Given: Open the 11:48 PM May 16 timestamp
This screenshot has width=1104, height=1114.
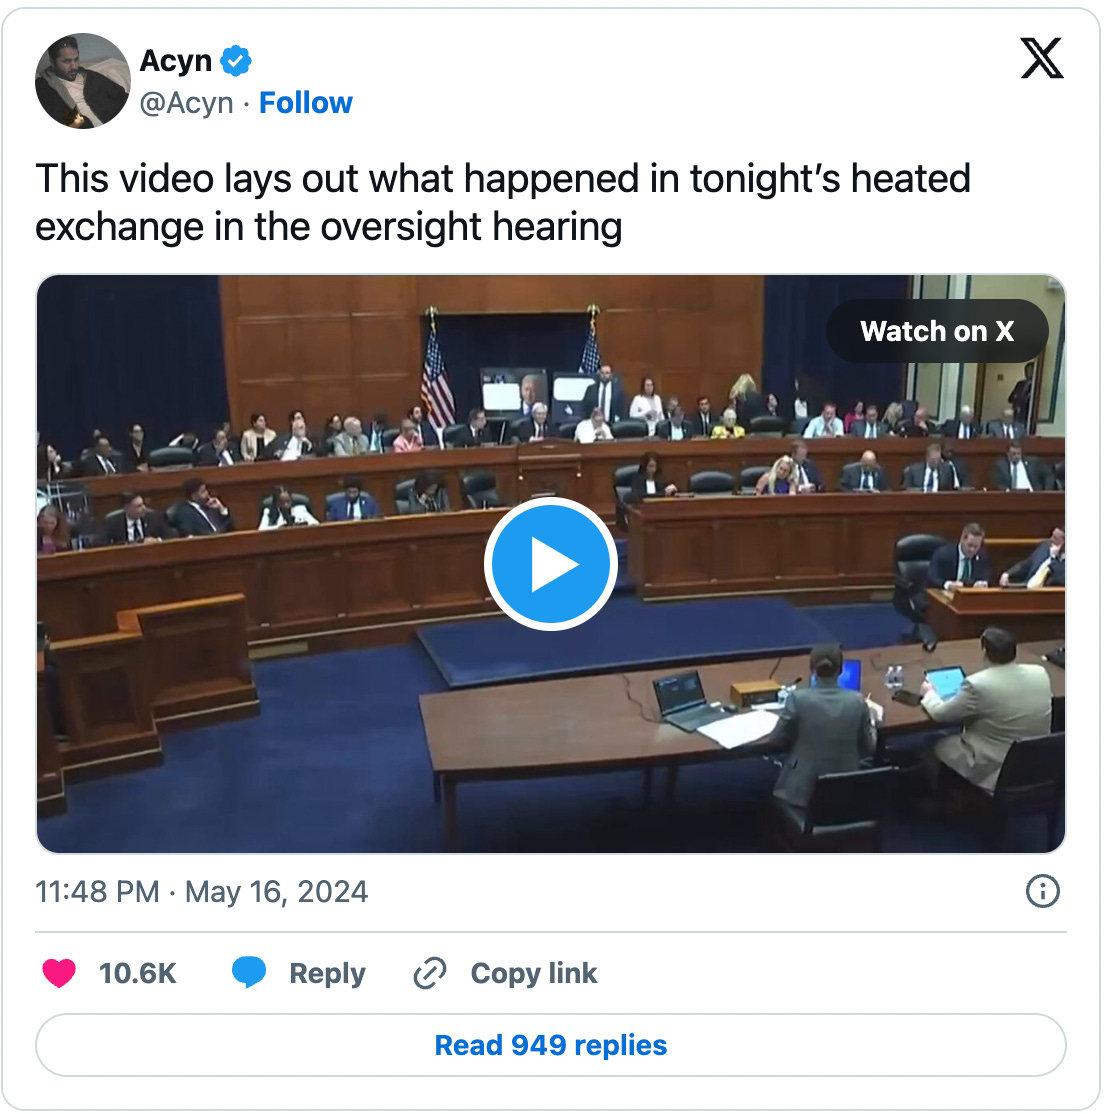Looking at the screenshot, I should pyautogui.click(x=202, y=892).
